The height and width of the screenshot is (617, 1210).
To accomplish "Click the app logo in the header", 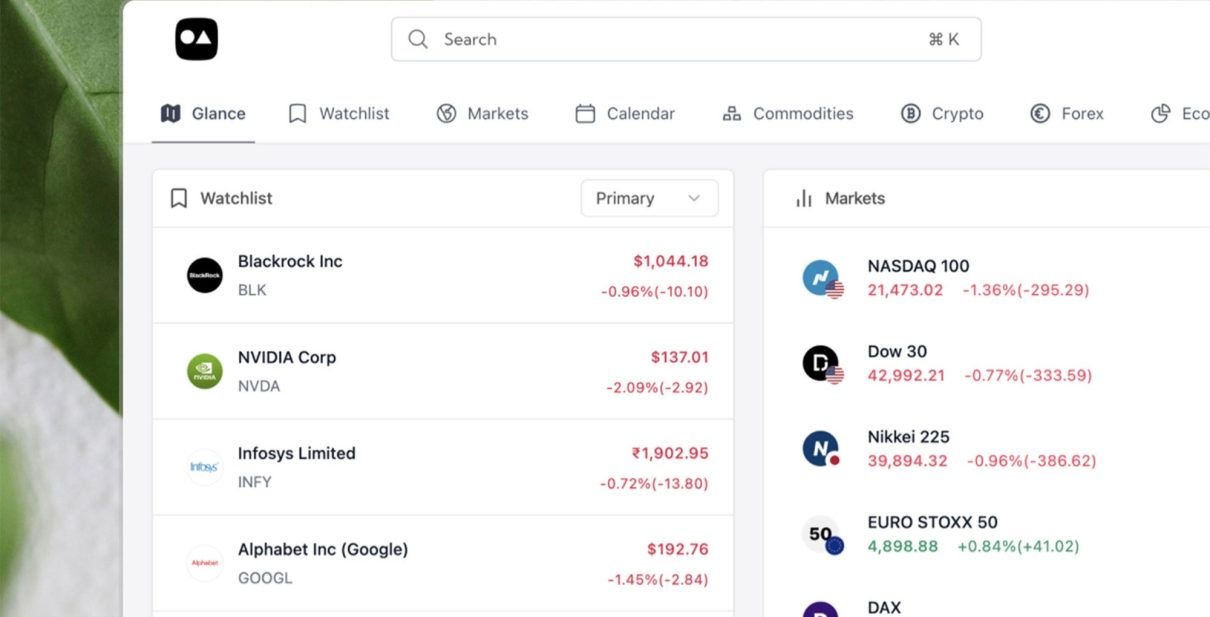I will (196, 39).
